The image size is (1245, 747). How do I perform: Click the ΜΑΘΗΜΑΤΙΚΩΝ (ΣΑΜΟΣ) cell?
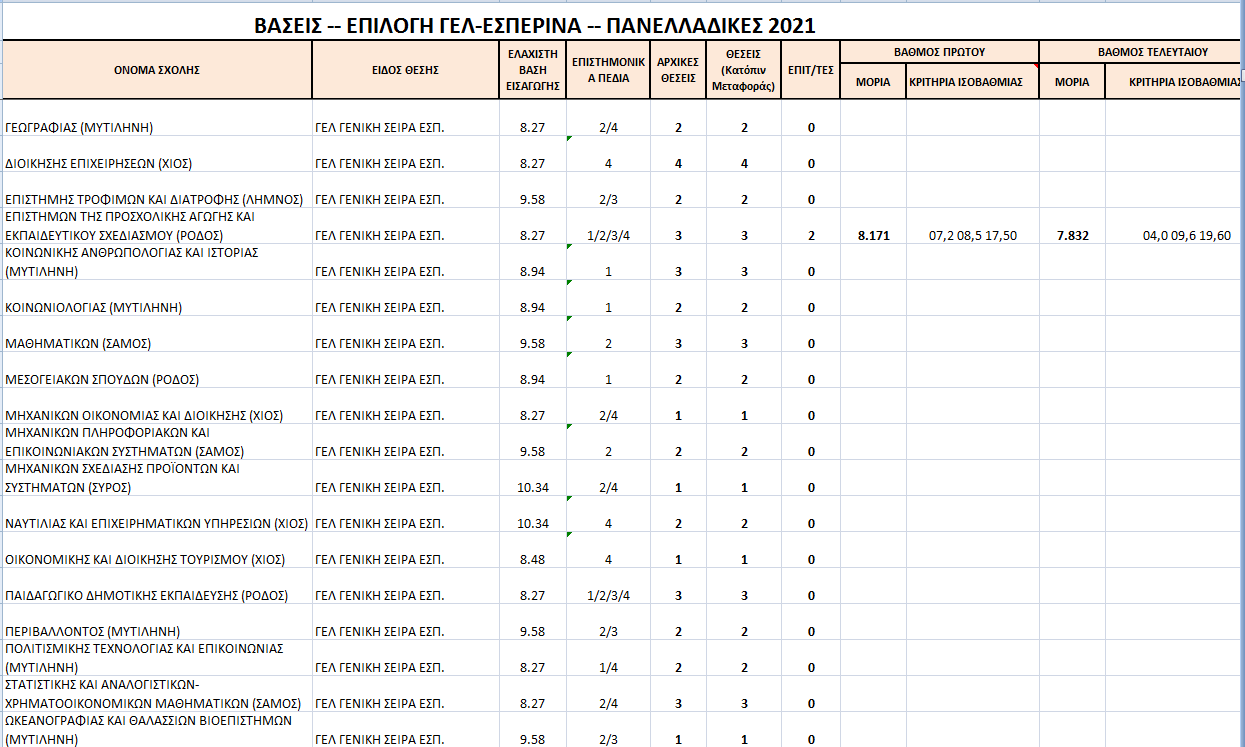(x=157, y=334)
